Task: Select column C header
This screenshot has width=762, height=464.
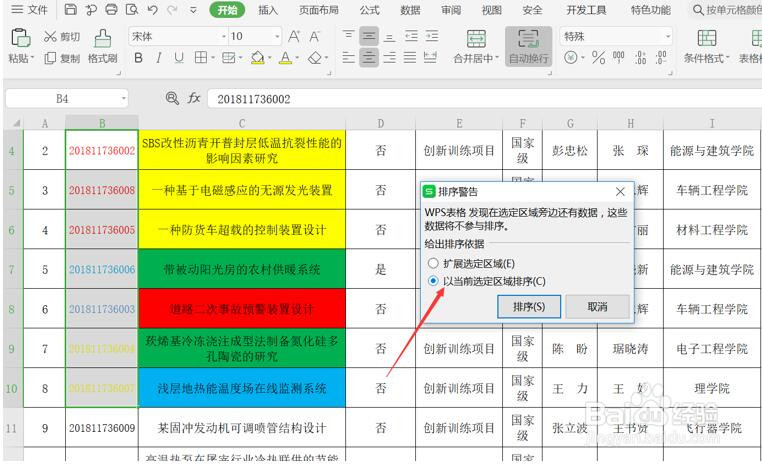Action: 242,123
